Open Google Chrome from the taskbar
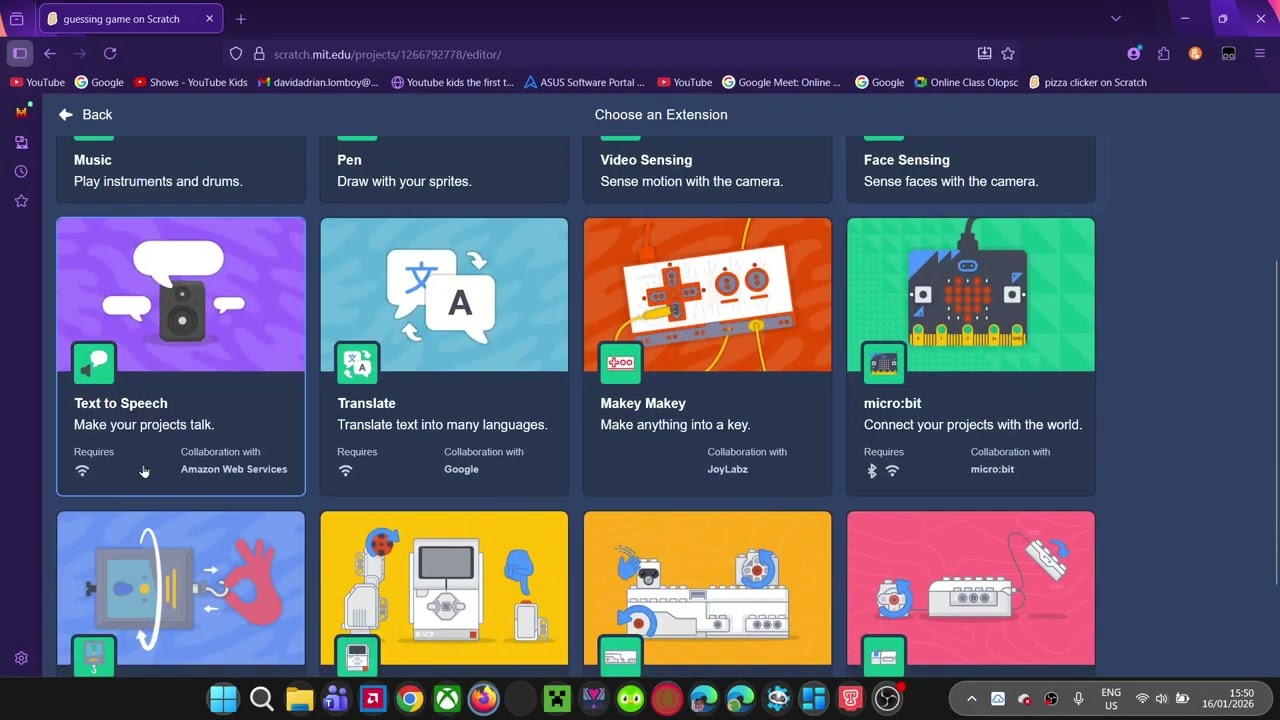The width and height of the screenshot is (1280, 720). 410,698
